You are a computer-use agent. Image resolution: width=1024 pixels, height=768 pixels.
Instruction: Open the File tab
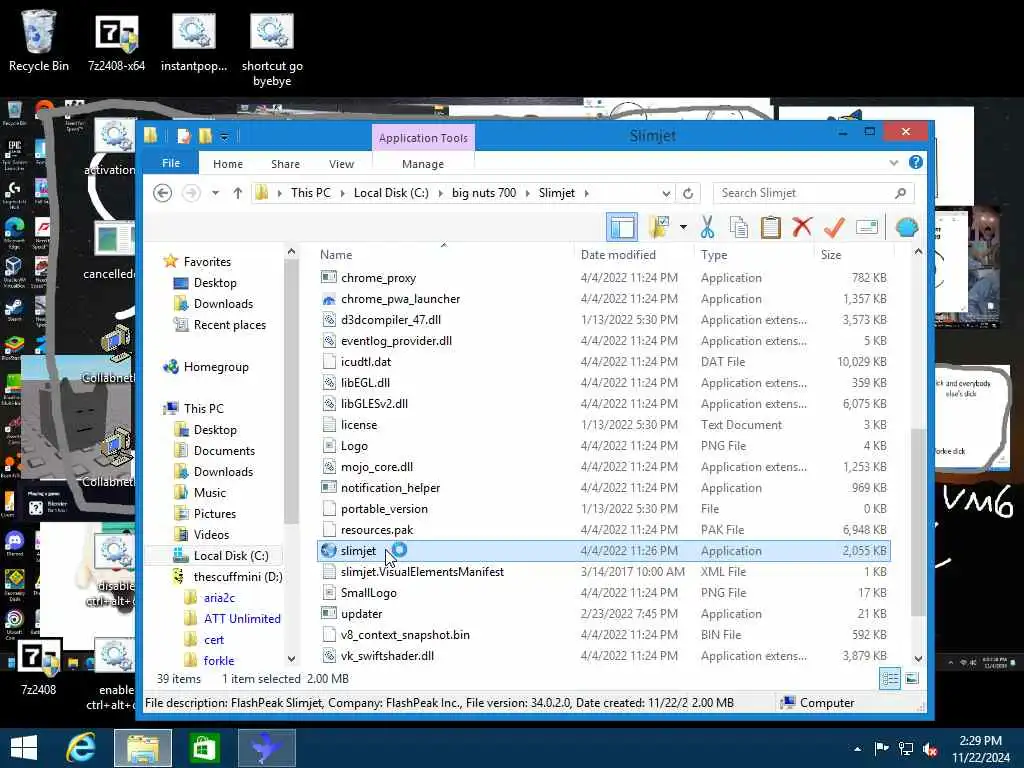[170, 163]
